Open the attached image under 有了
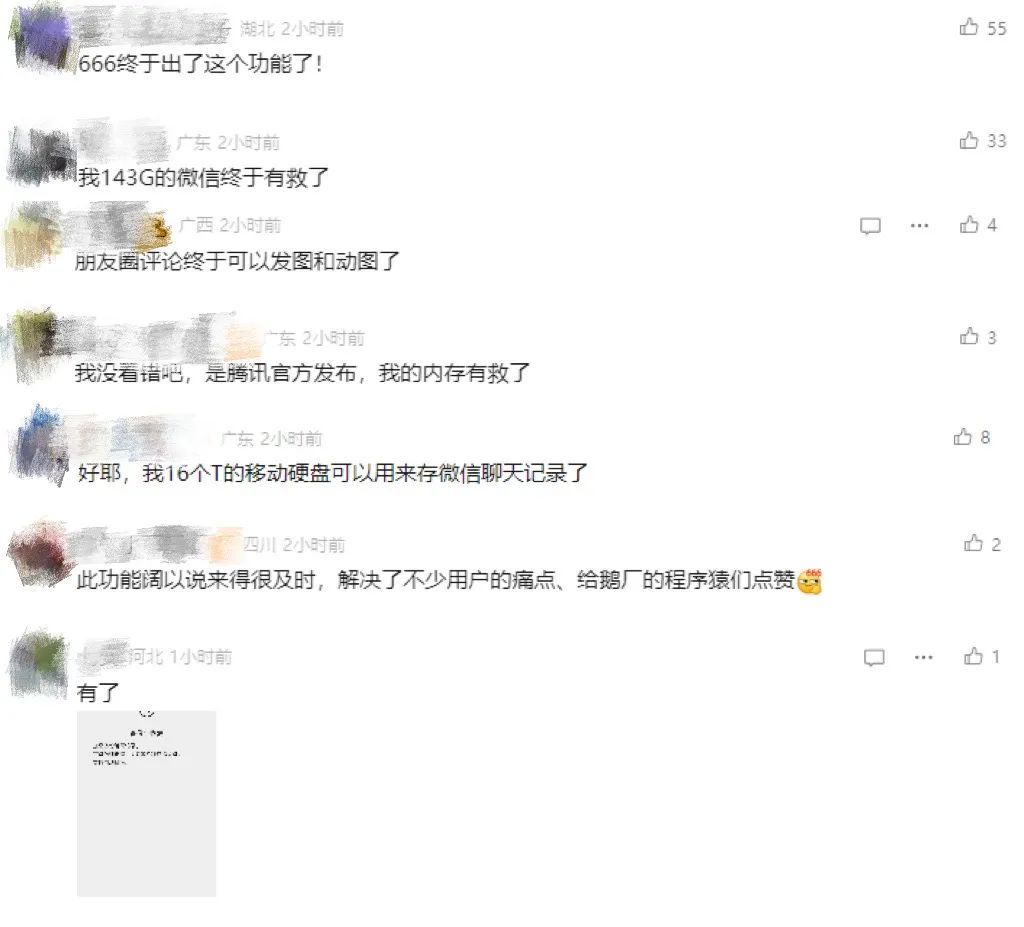1024x927 pixels. pyautogui.click(x=146, y=804)
